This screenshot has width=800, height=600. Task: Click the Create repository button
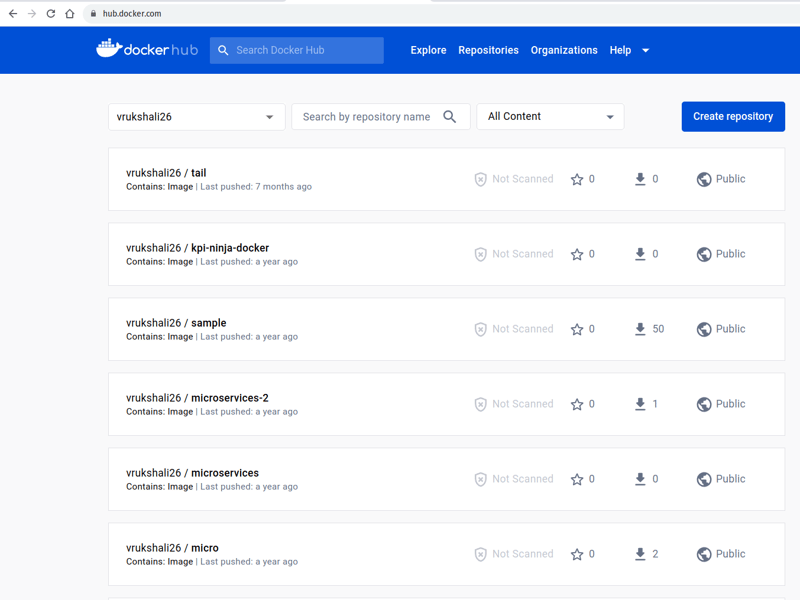(733, 116)
